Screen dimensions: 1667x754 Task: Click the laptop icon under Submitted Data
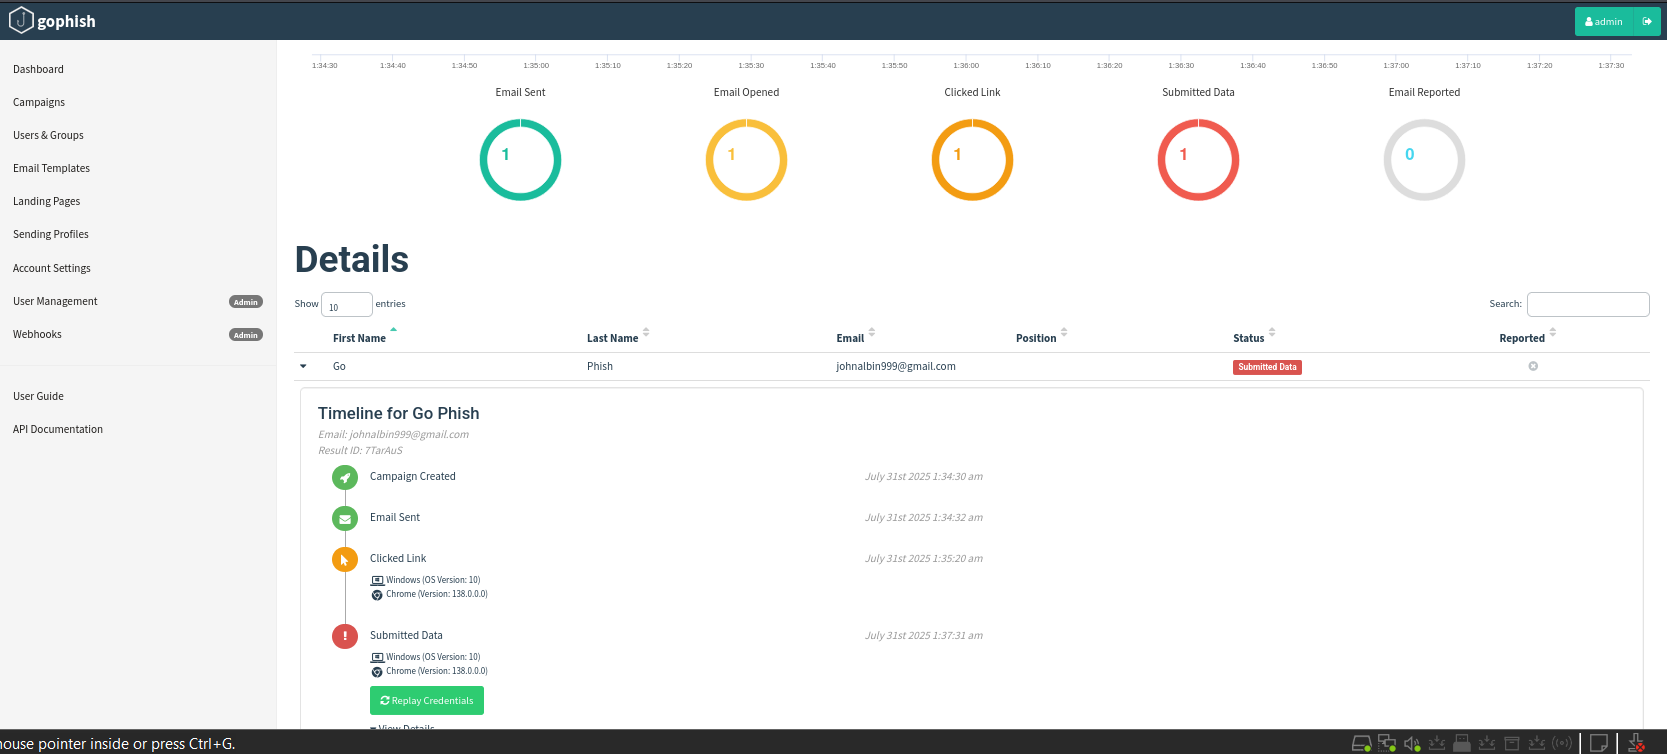377,657
